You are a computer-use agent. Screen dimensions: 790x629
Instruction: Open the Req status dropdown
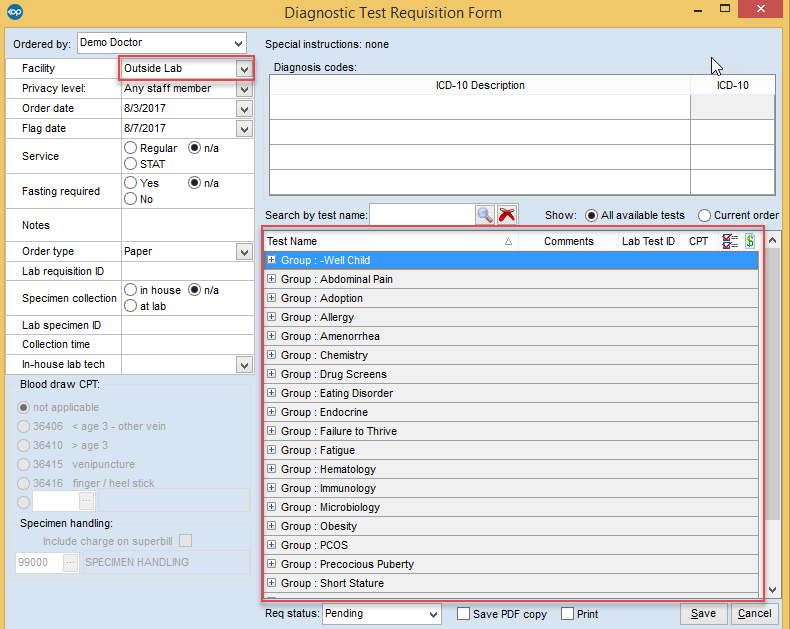[432, 614]
